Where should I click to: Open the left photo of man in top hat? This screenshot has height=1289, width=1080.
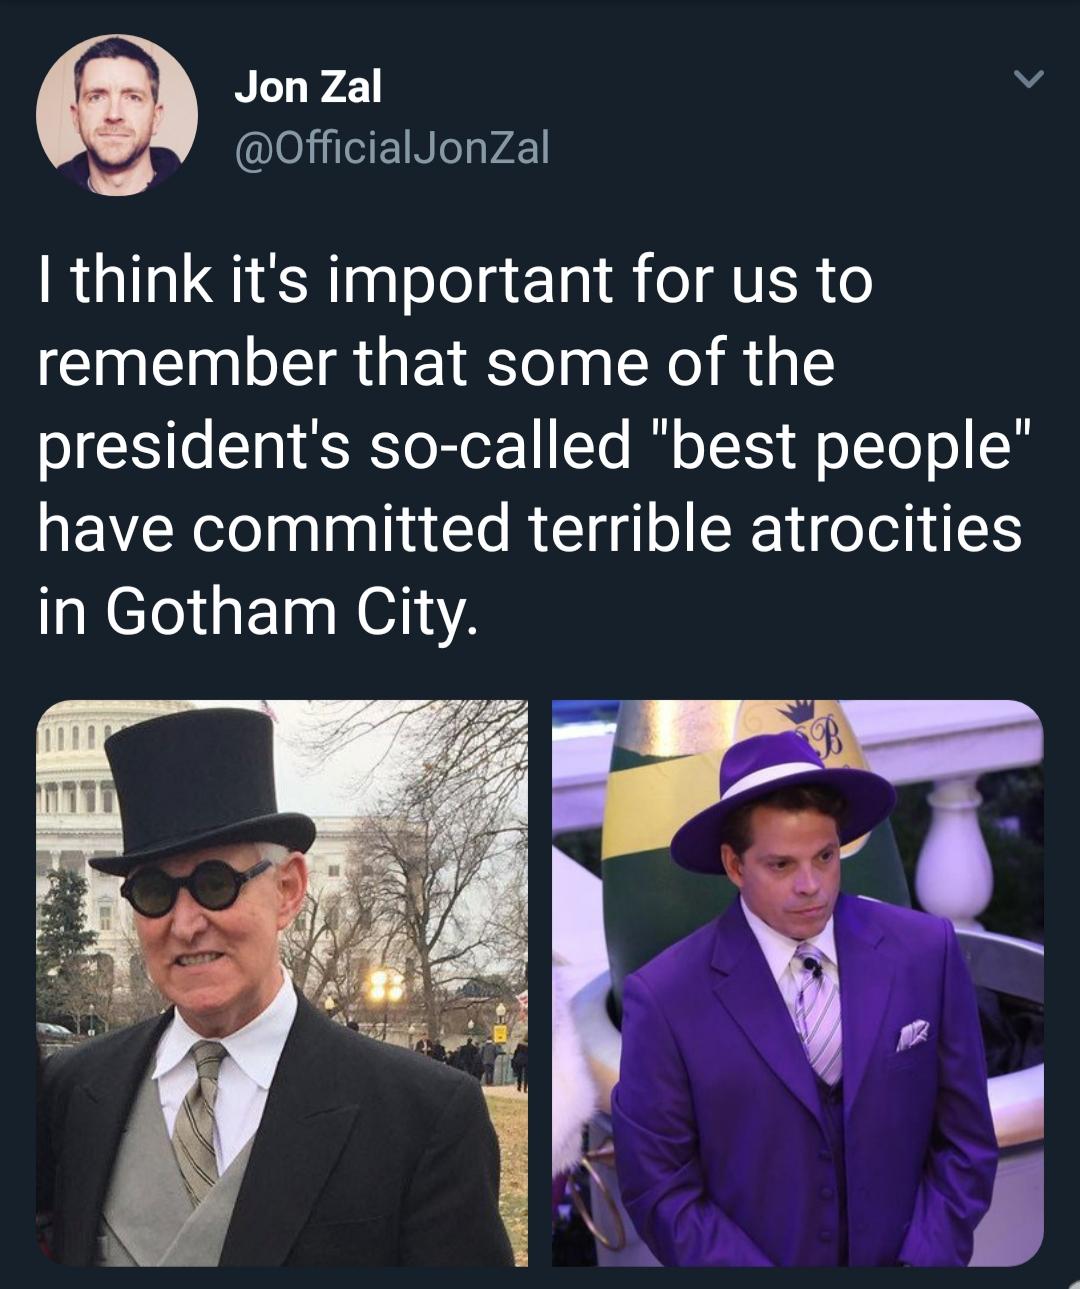282,982
